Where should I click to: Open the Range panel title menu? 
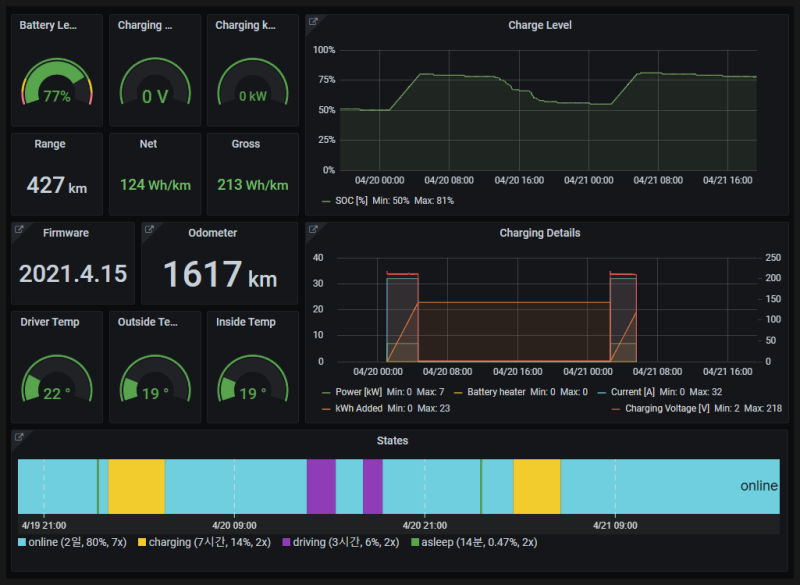click(x=50, y=144)
